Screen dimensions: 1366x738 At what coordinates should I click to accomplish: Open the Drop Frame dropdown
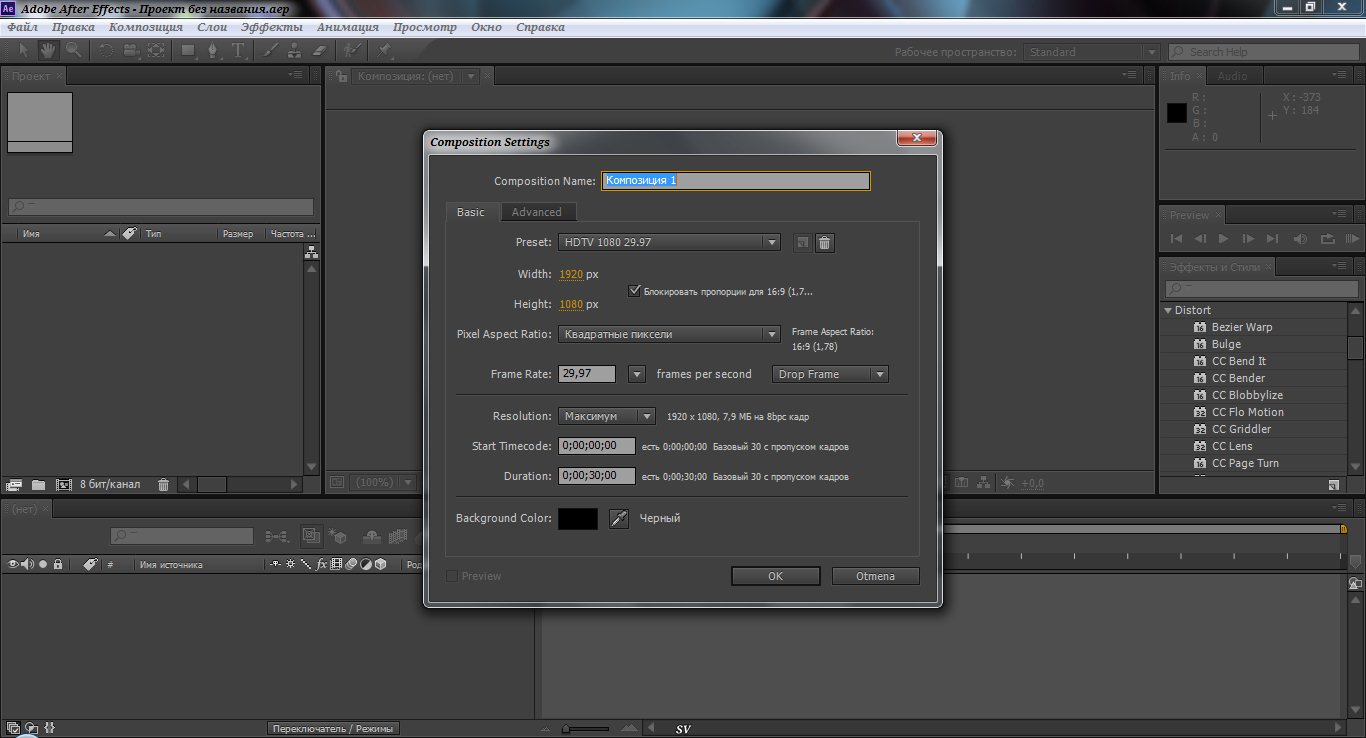pos(830,374)
